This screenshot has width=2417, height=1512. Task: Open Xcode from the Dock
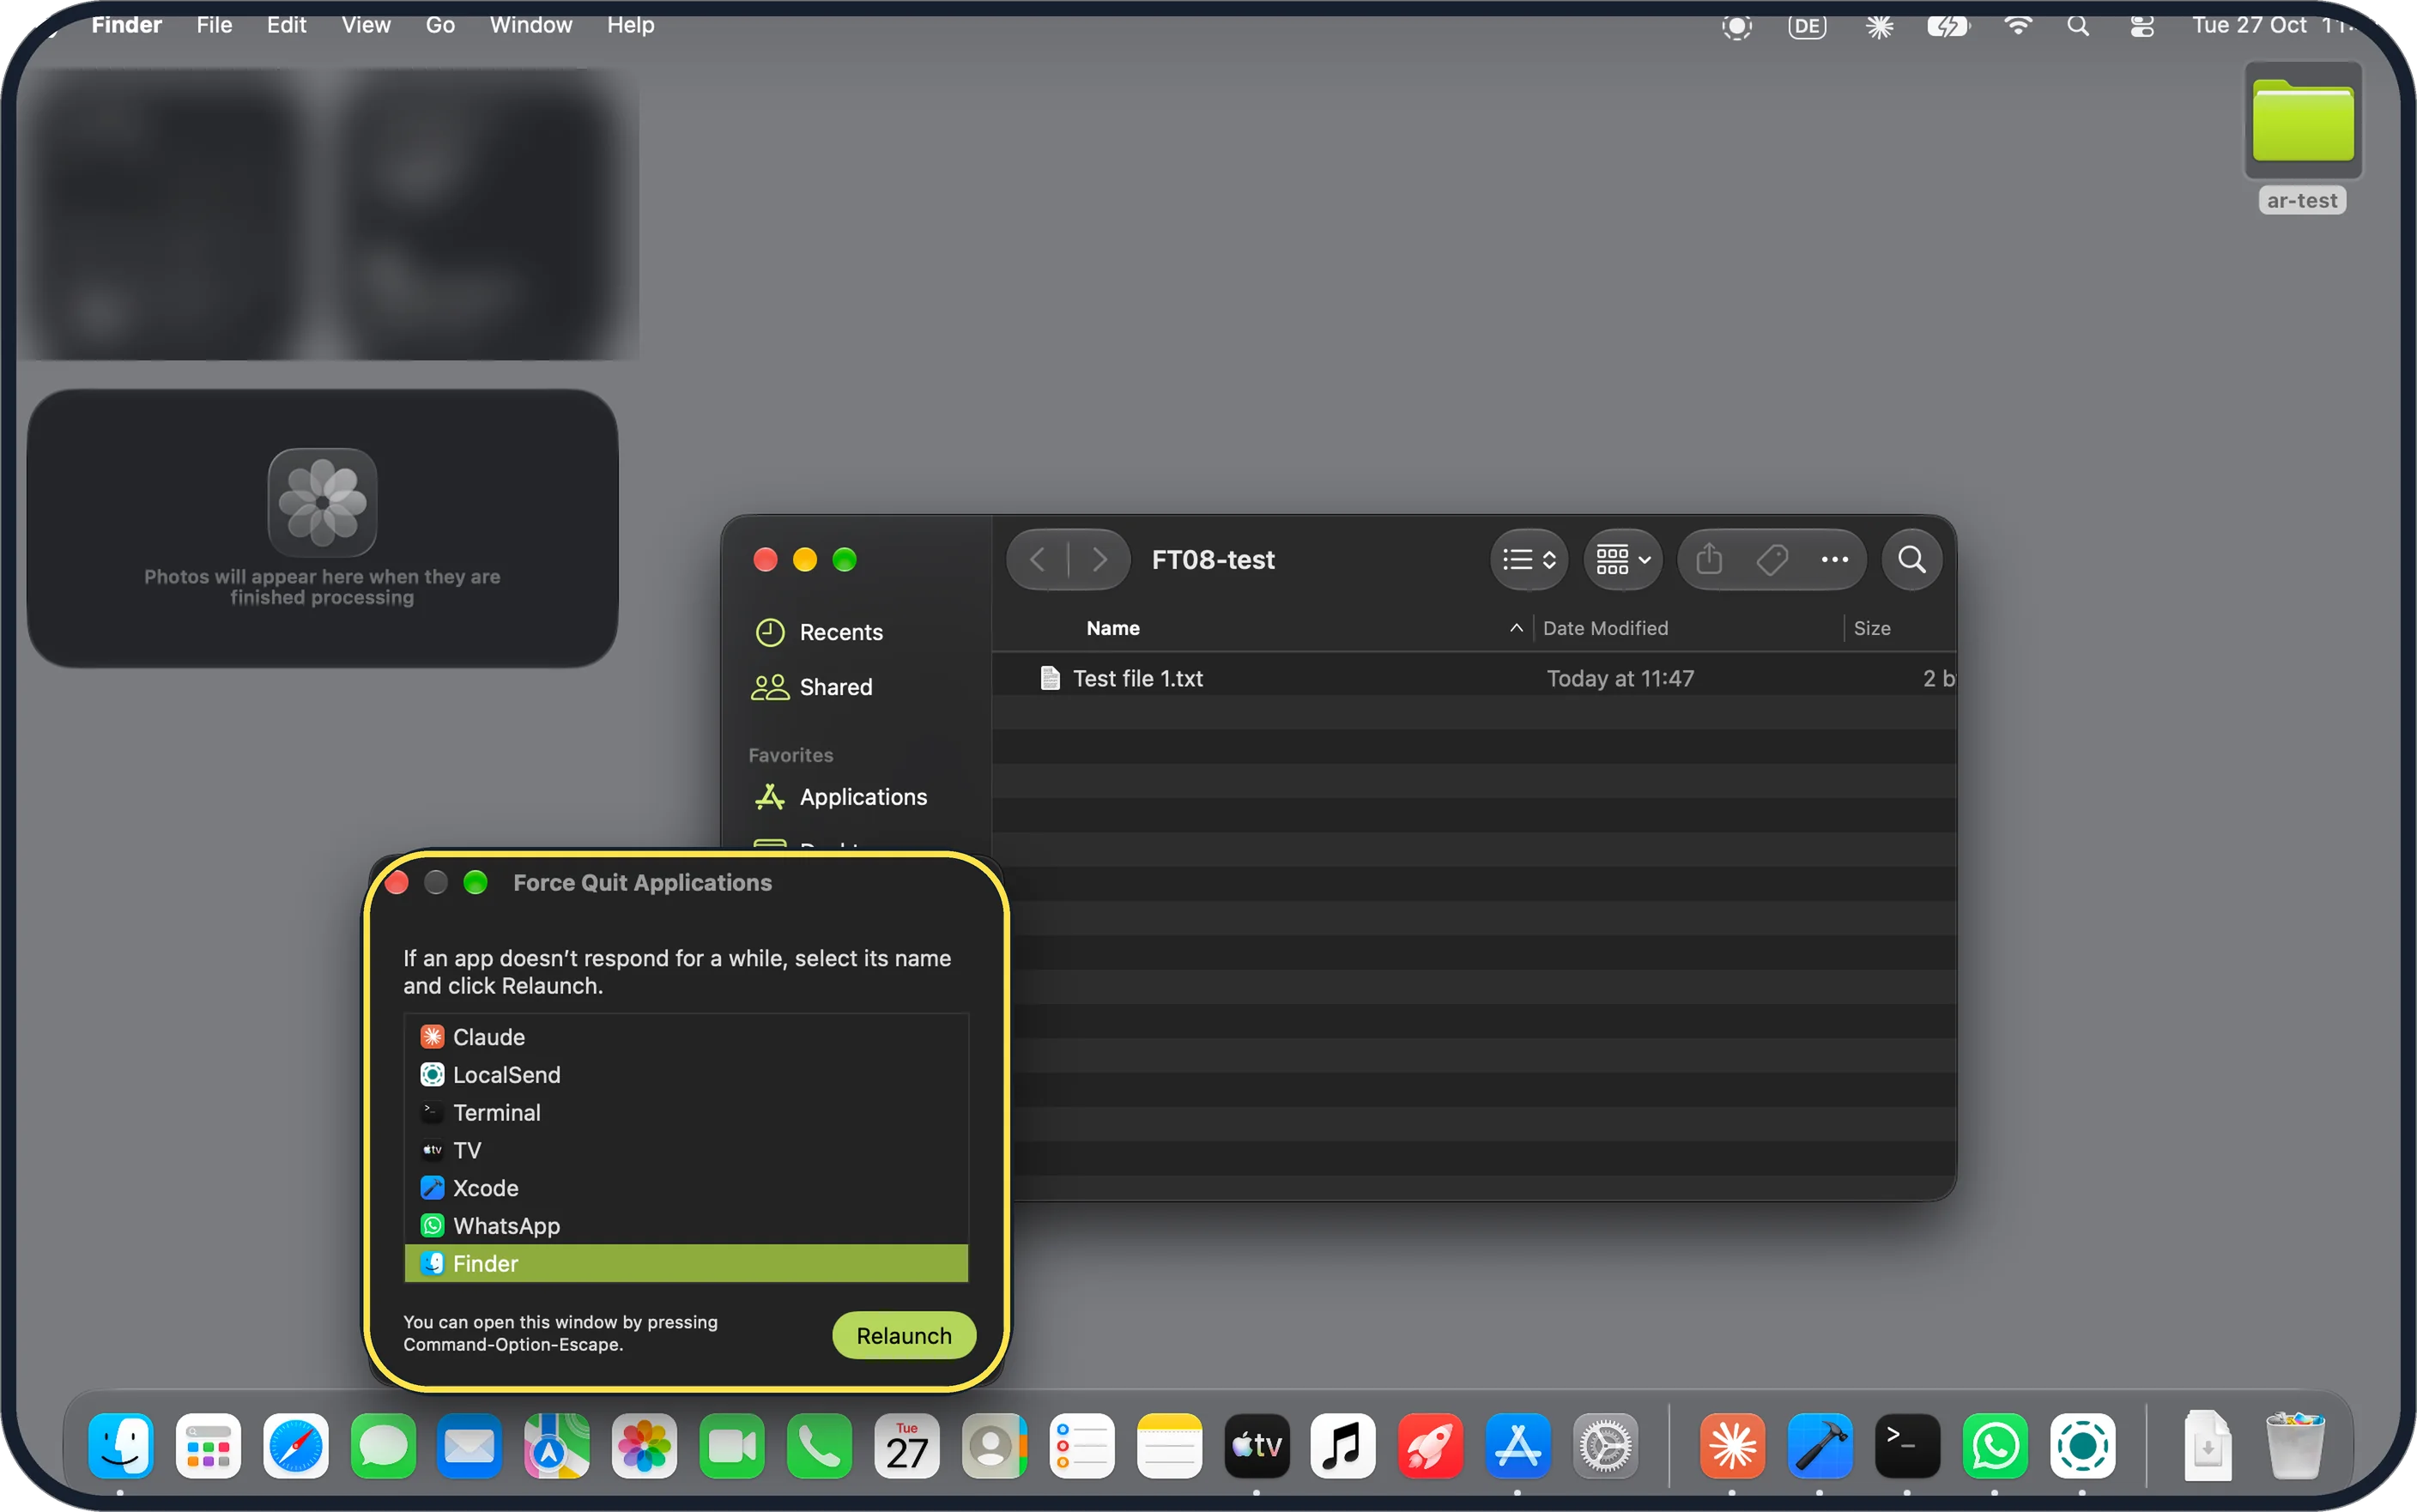click(x=1819, y=1446)
